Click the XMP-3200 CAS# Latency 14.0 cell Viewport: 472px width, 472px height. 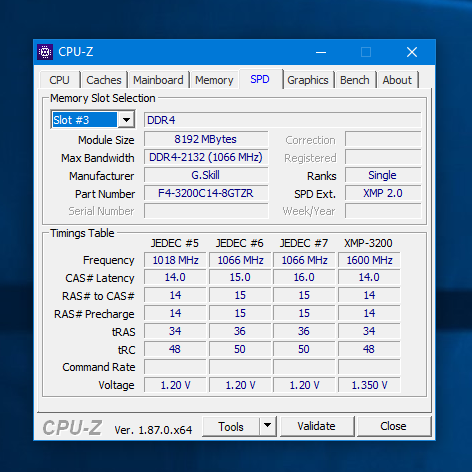369,277
